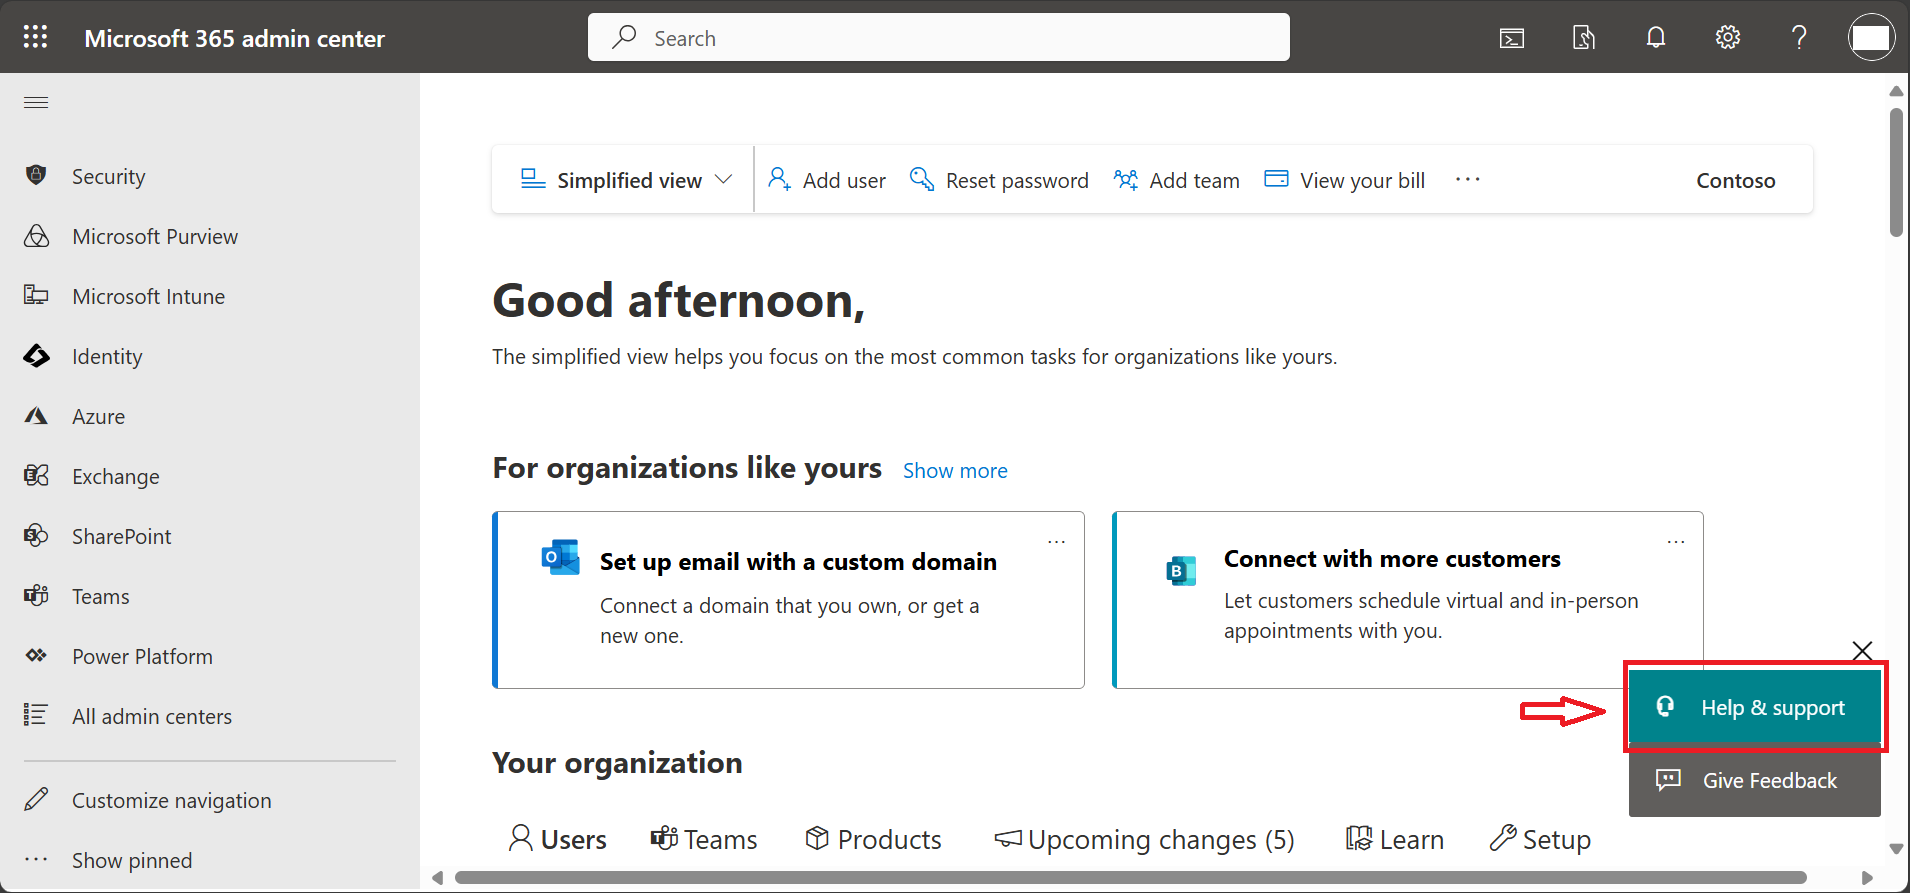Click the Microsoft Intune icon

(36, 295)
